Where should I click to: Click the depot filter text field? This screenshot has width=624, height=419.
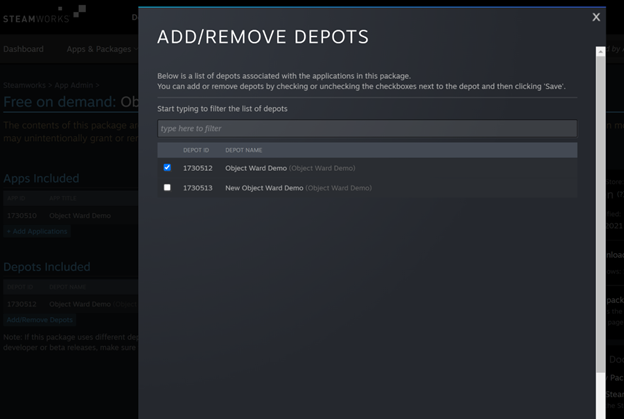pos(366,129)
